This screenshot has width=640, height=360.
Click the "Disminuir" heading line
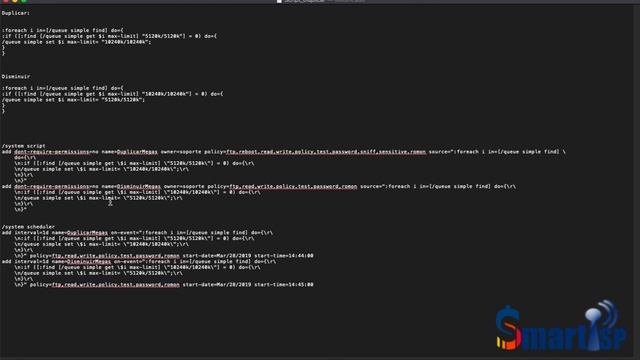(x=16, y=76)
